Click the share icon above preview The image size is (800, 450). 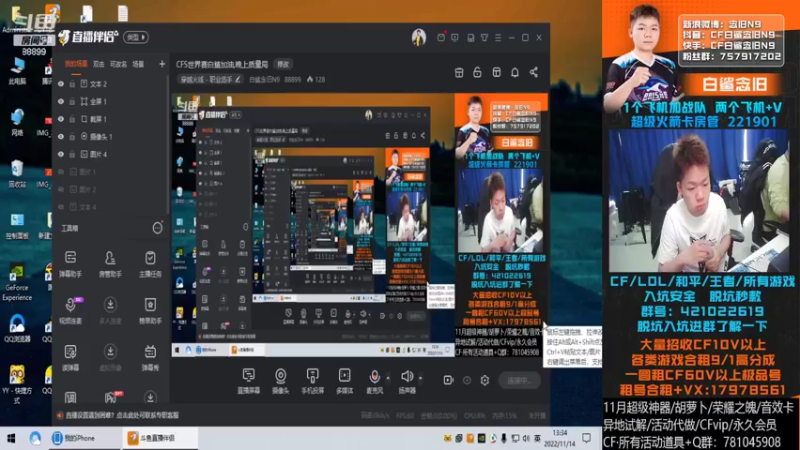pos(534,72)
